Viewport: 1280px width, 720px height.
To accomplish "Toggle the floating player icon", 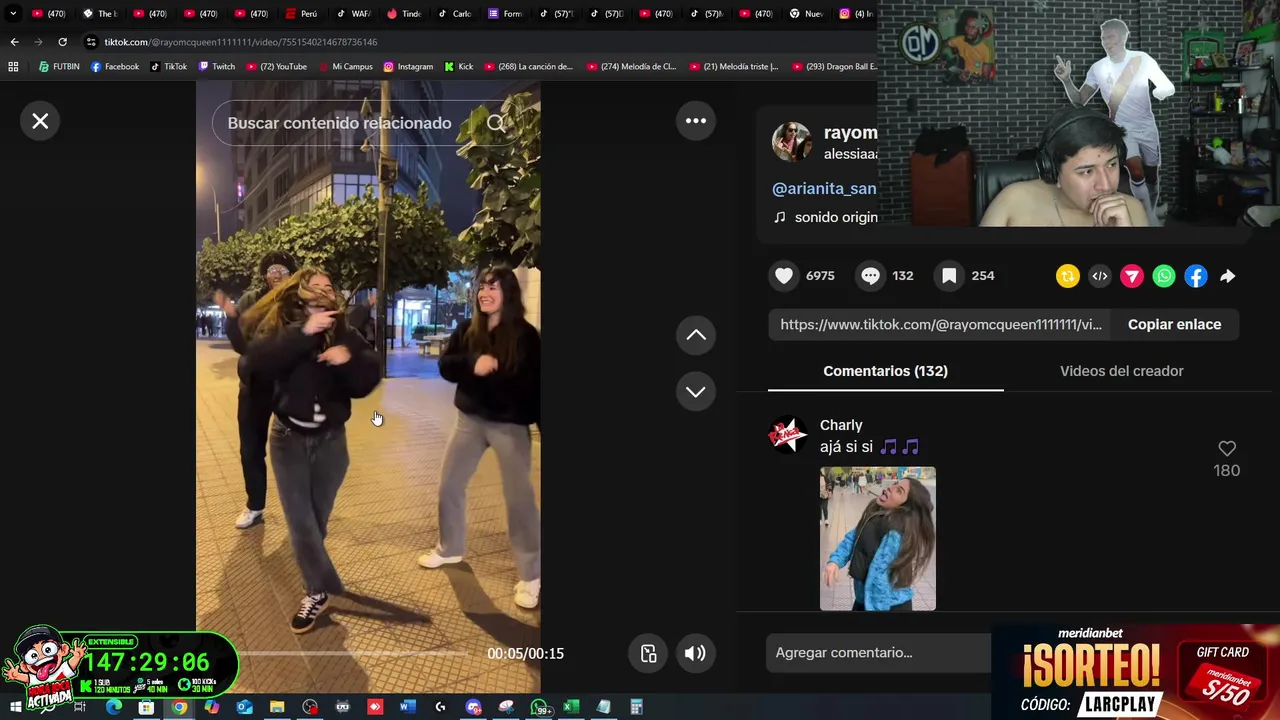I will 649,654.
